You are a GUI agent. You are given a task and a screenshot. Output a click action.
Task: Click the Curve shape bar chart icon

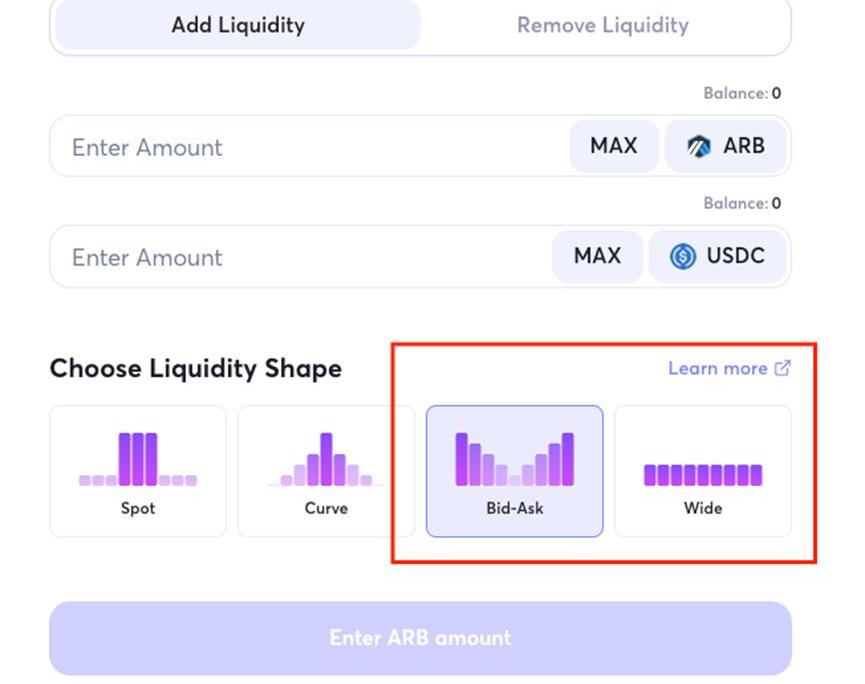(326, 459)
